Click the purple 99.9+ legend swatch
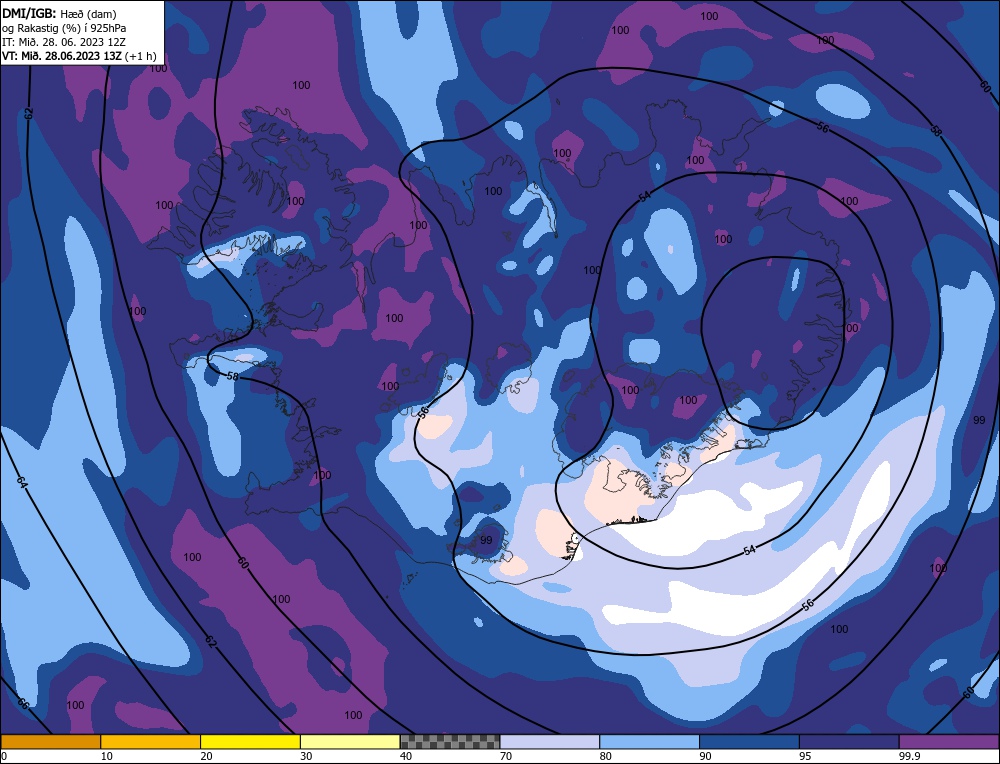Viewport: 1000px width, 764px height. tap(949, 742)
